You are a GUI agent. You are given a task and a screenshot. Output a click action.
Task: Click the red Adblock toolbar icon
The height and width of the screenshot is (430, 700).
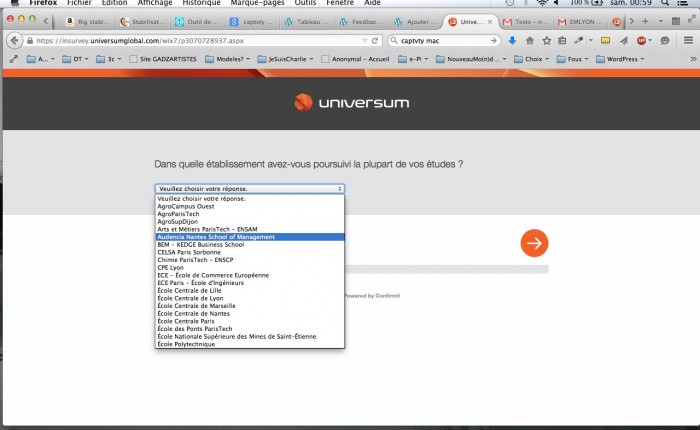coord(642,41)
